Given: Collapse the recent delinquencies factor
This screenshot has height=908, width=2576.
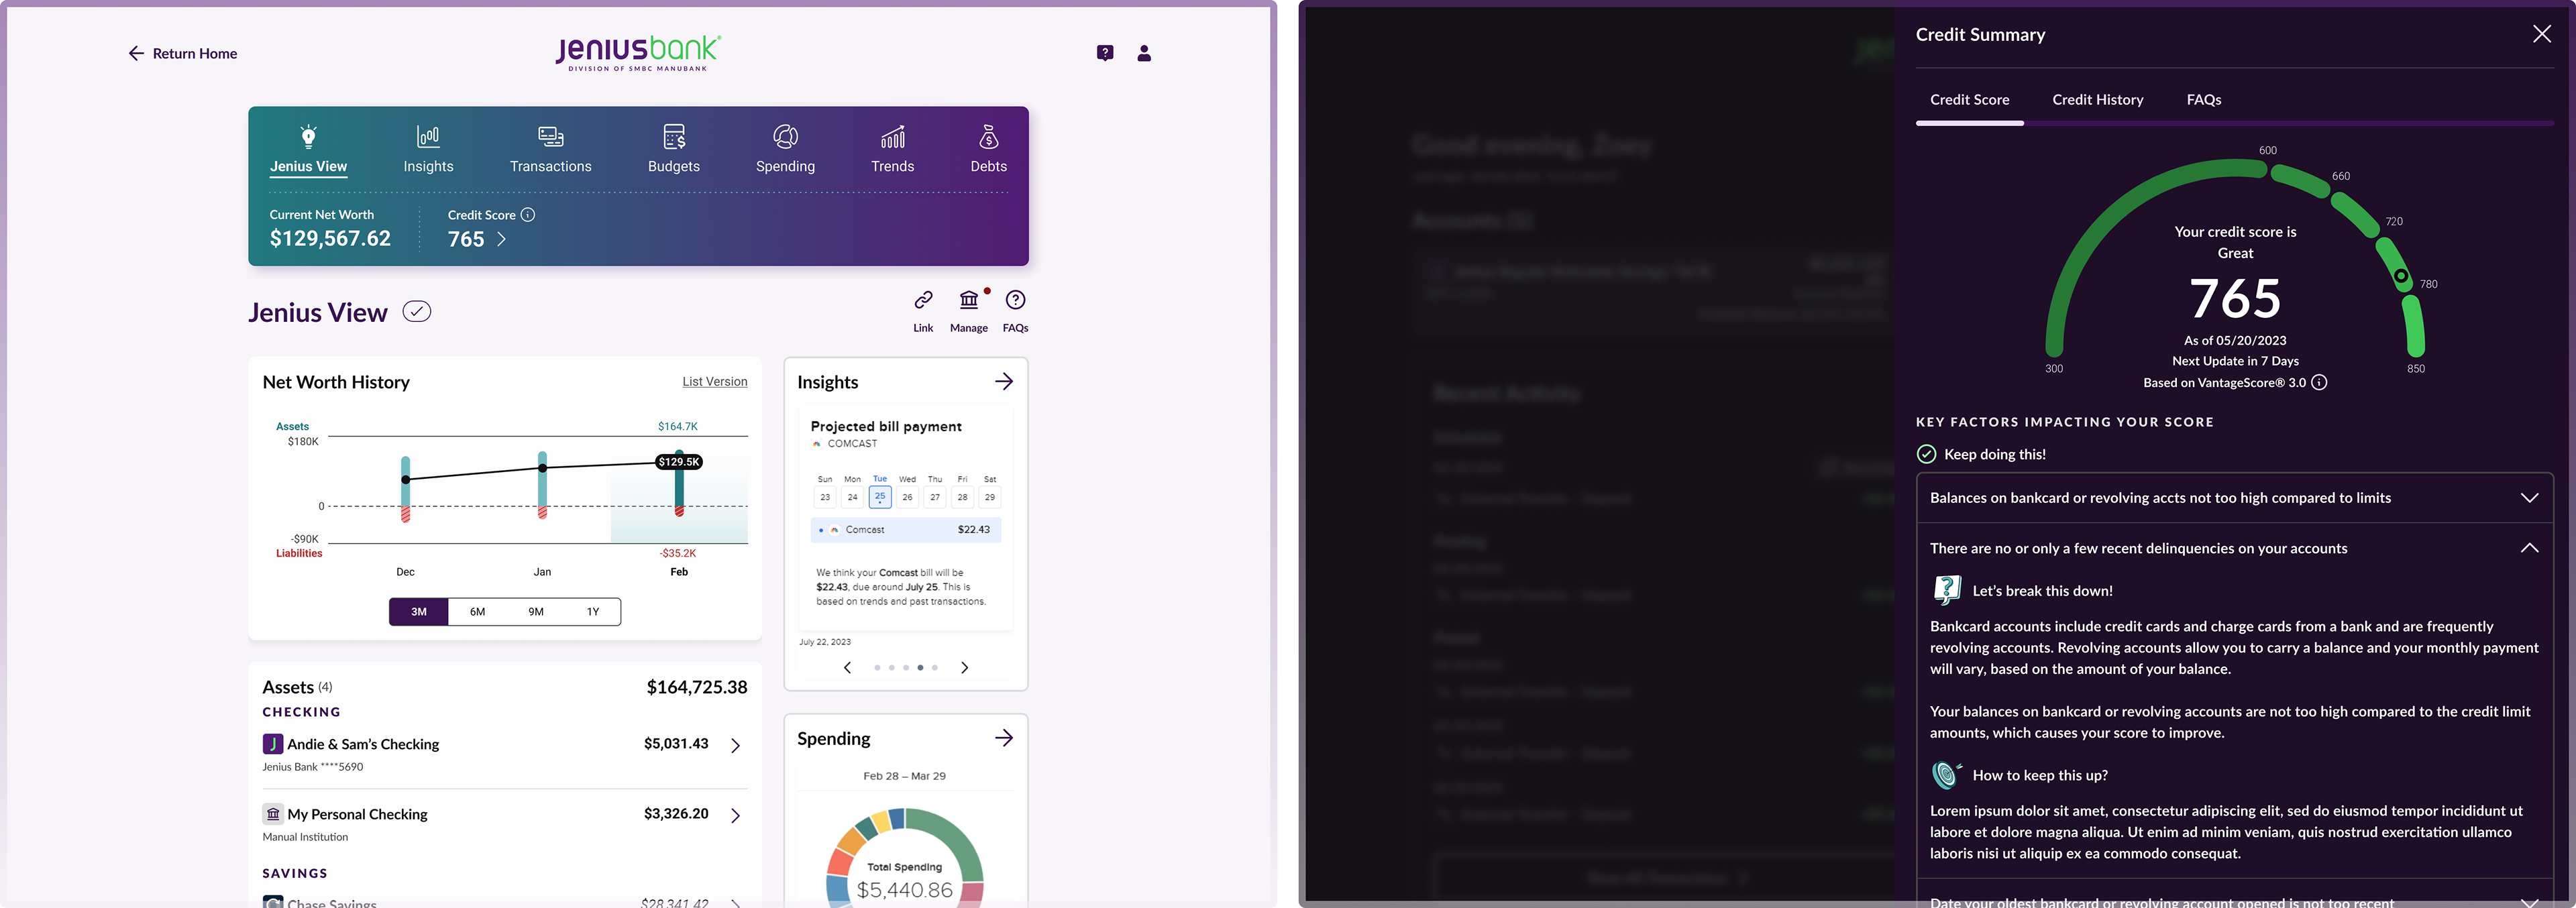Looking at the screenshot, I should click(2528, 548).
